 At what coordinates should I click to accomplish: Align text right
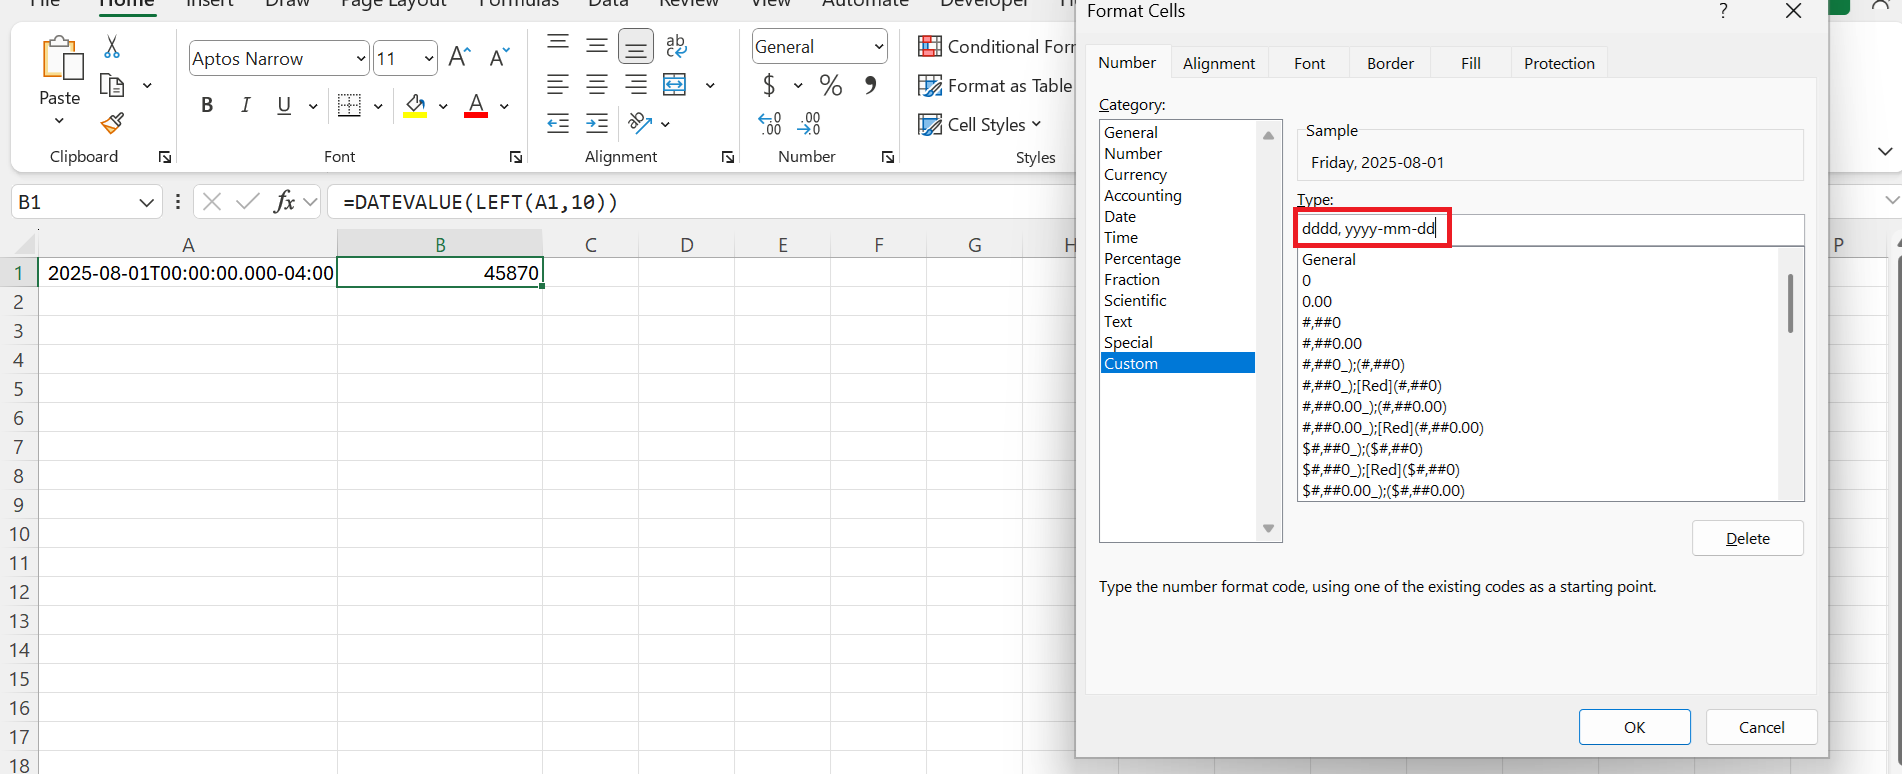[636, 85]
